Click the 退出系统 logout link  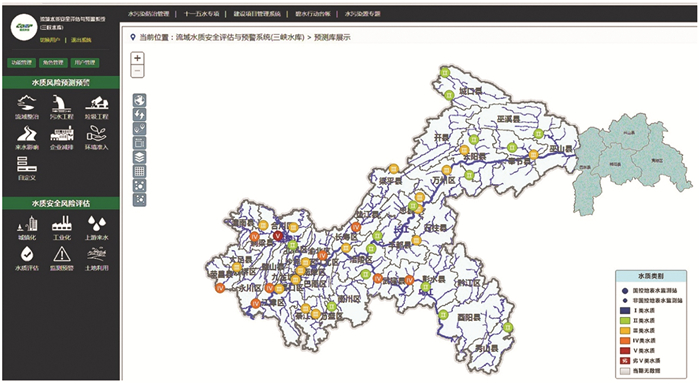[x=81, y=40]
